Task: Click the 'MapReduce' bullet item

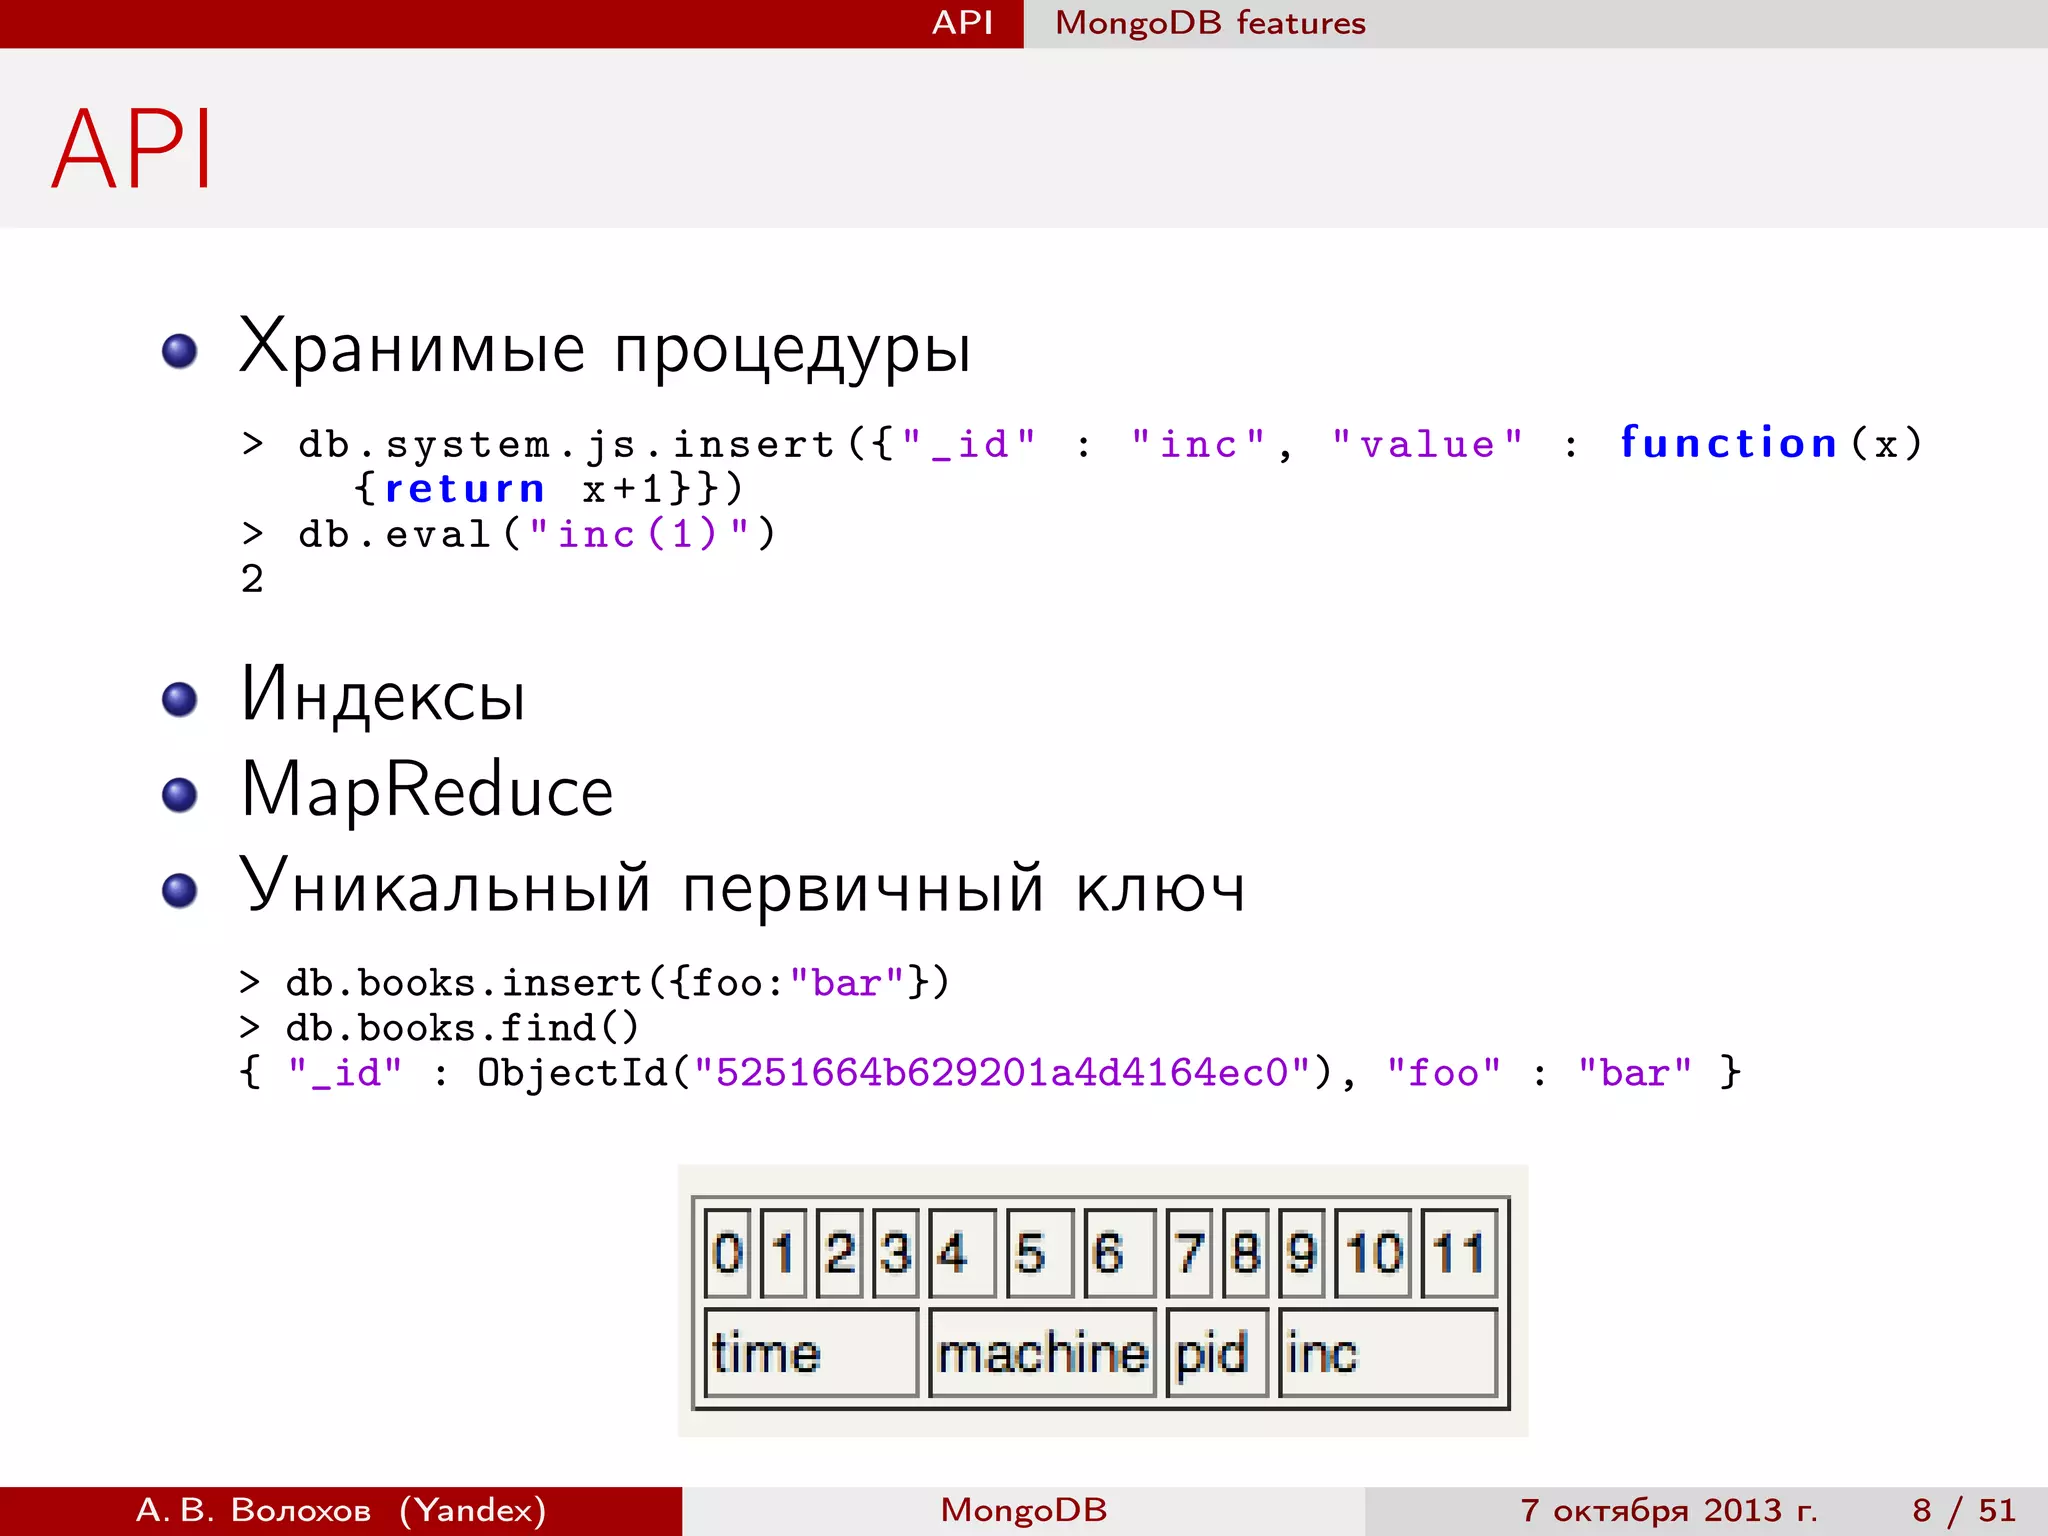Action: click(426, 790)
